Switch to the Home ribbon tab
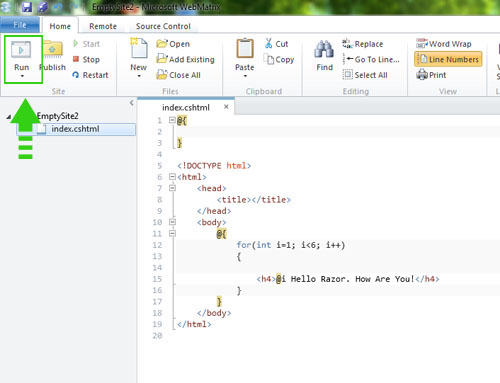 pos(60,26)
